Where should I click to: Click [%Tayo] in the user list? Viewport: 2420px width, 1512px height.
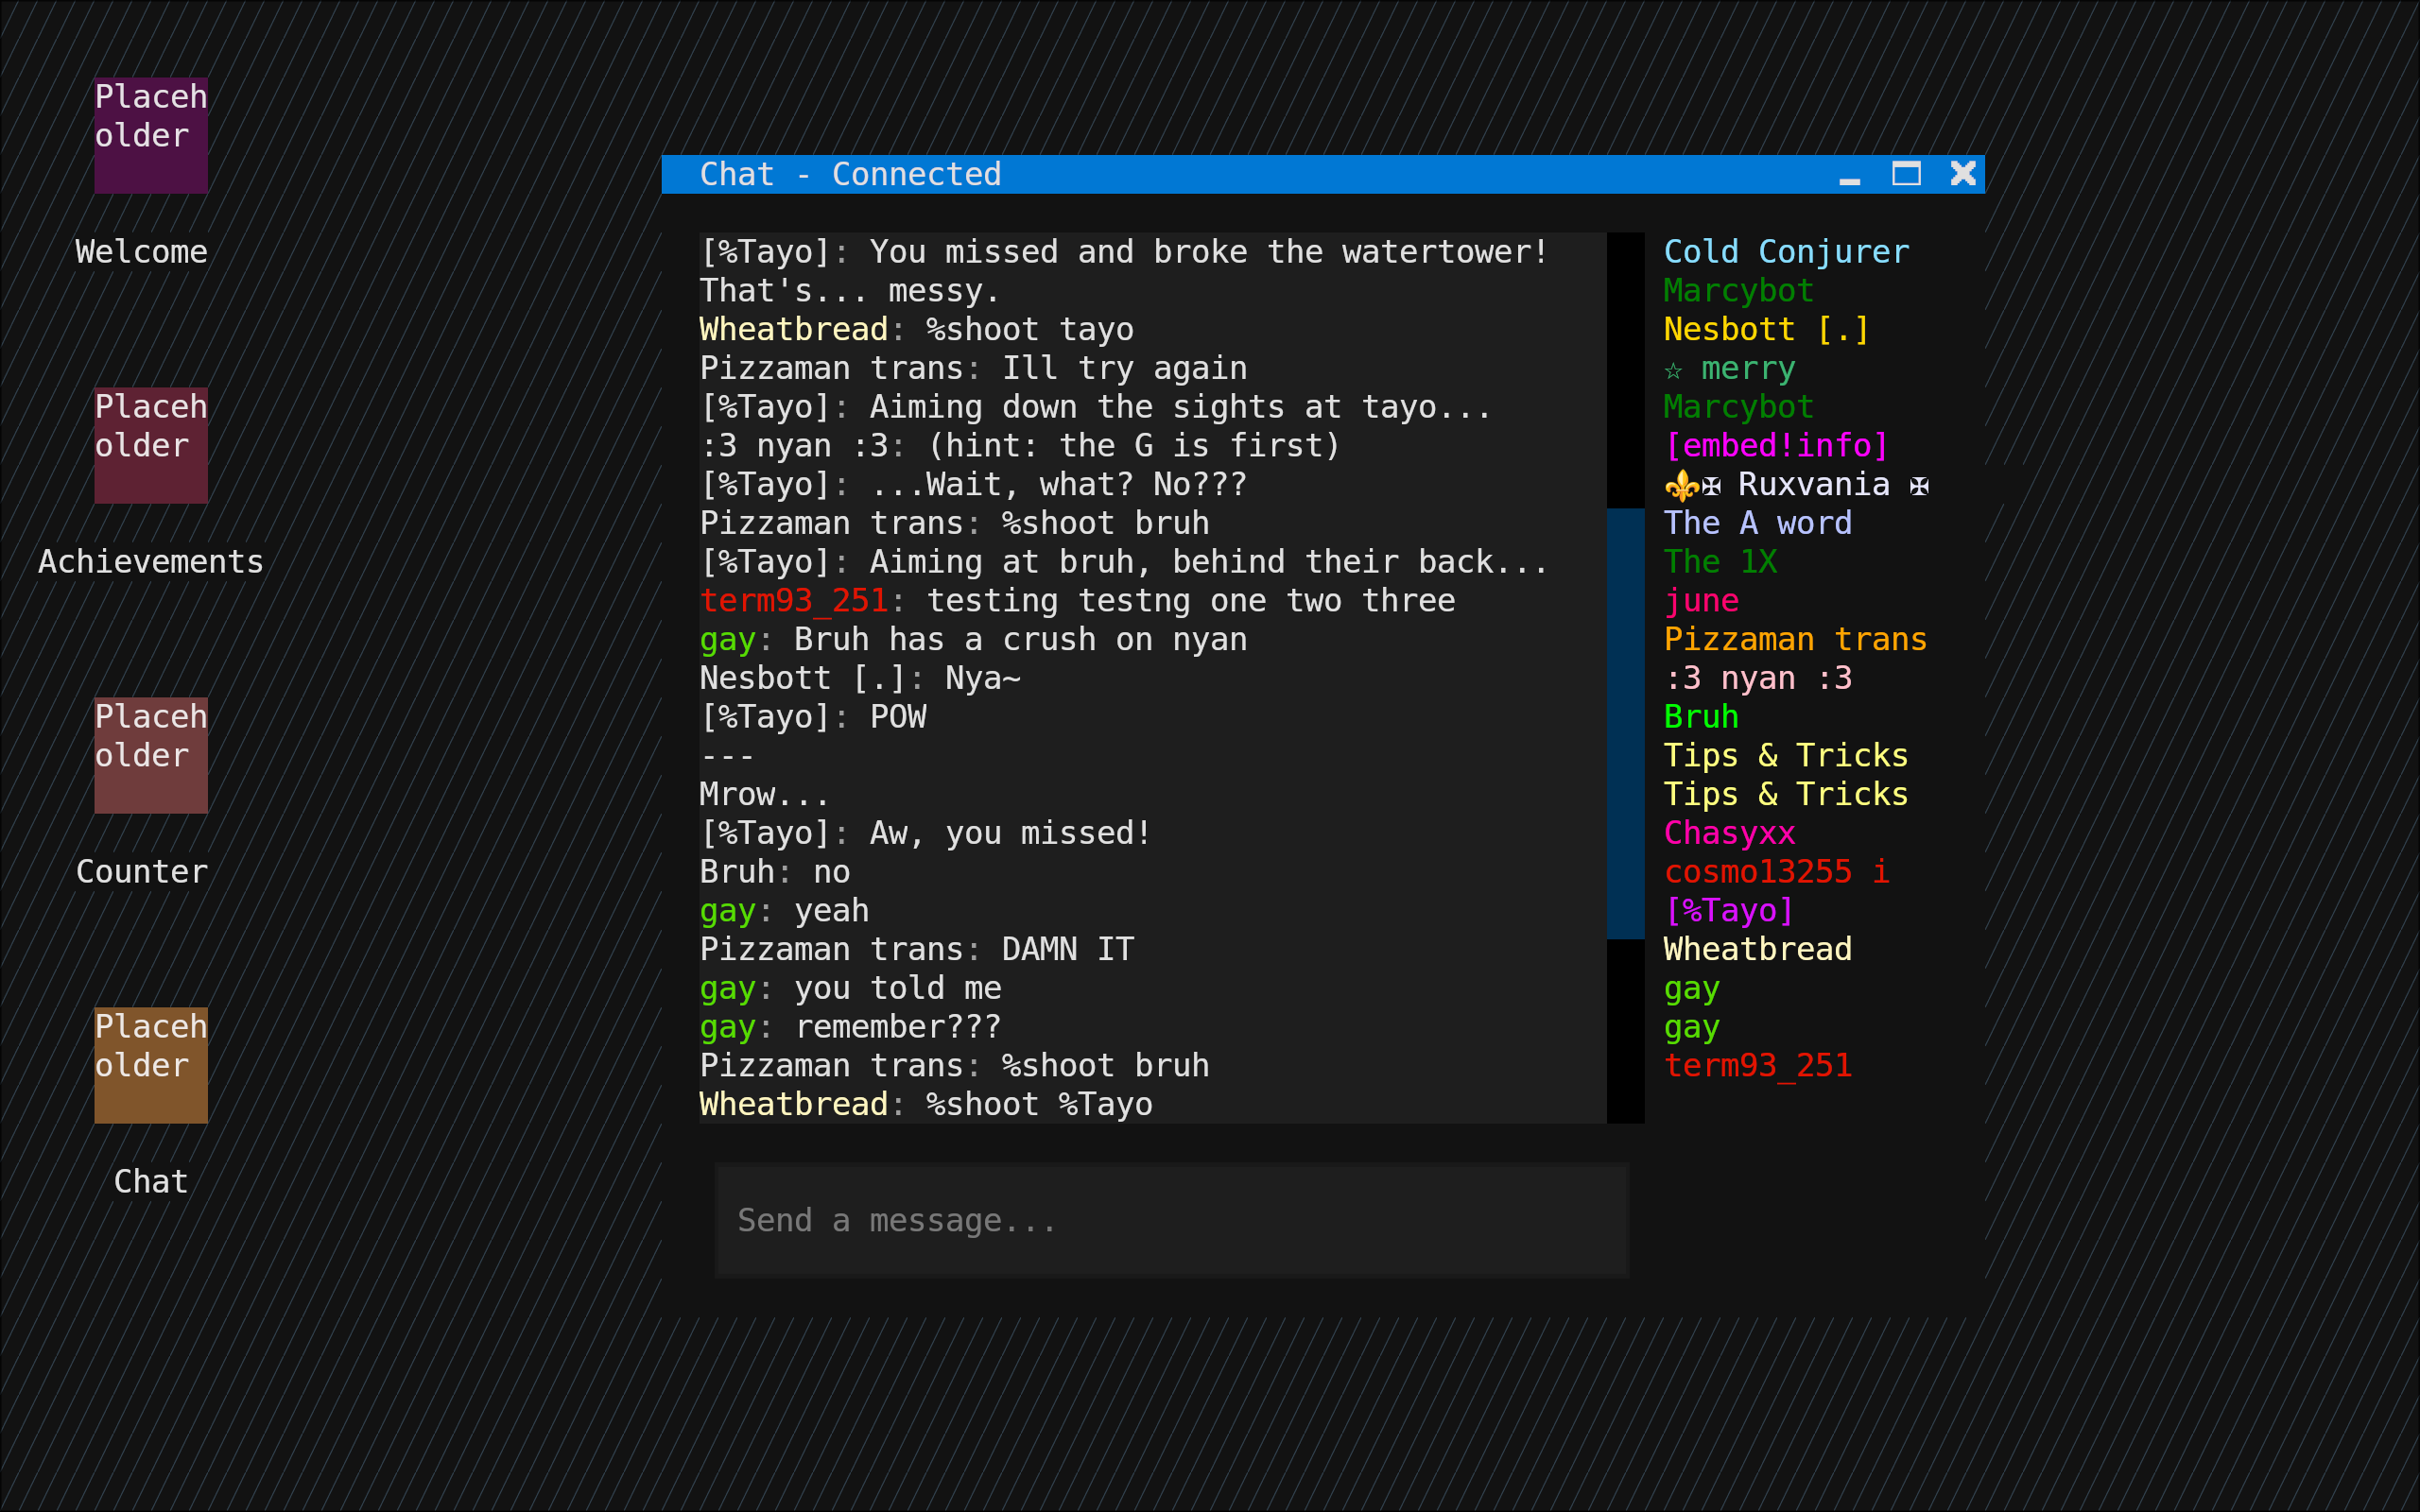click(1729, 911)
